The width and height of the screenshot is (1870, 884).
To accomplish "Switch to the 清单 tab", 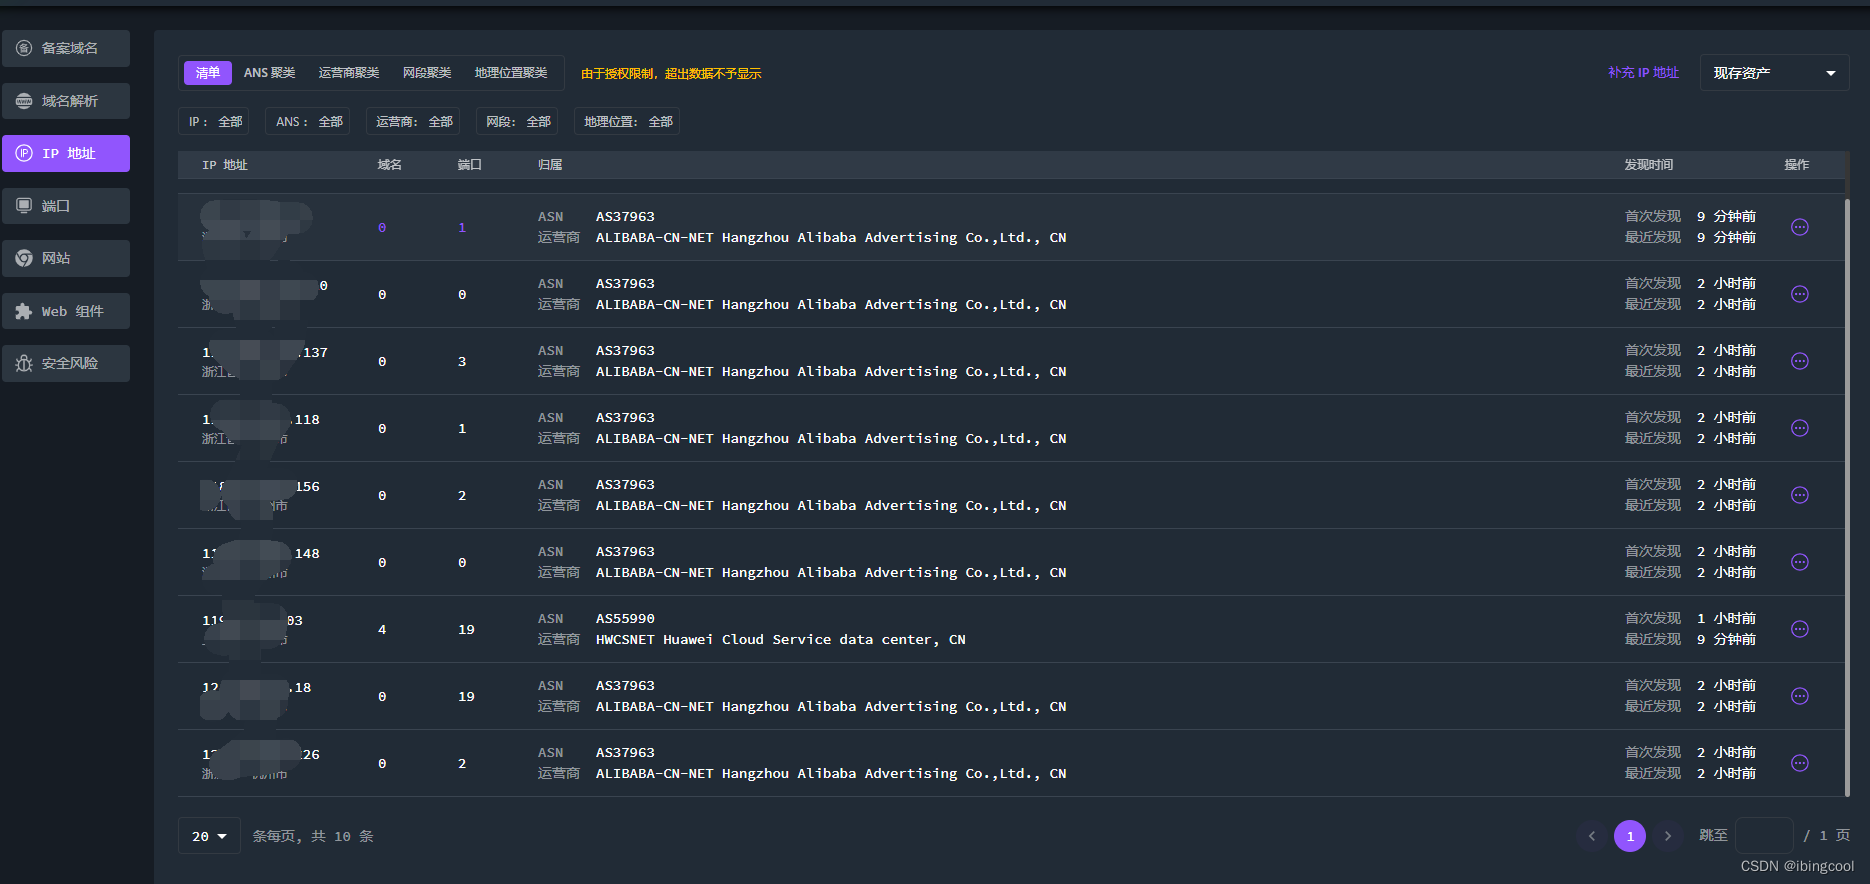I will click(x=208, y=73).
